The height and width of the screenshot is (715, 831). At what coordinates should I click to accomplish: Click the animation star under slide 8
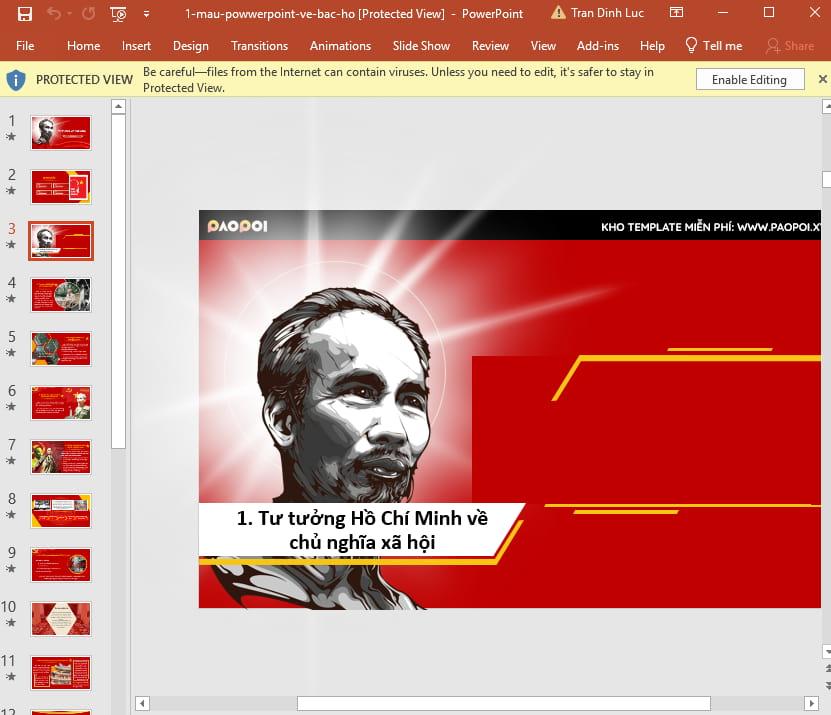click(11, 515)
